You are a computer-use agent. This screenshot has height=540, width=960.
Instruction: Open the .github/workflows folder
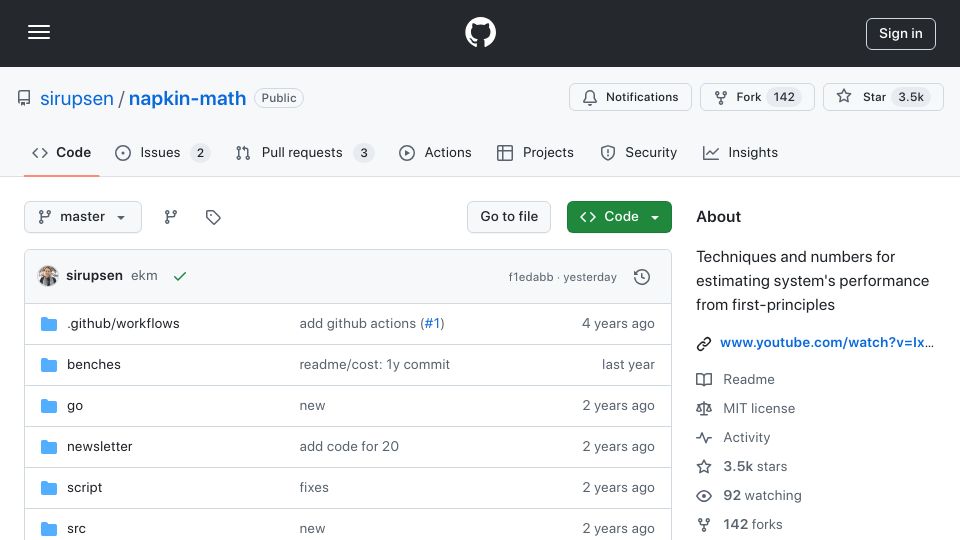click(x=123, y=323)
